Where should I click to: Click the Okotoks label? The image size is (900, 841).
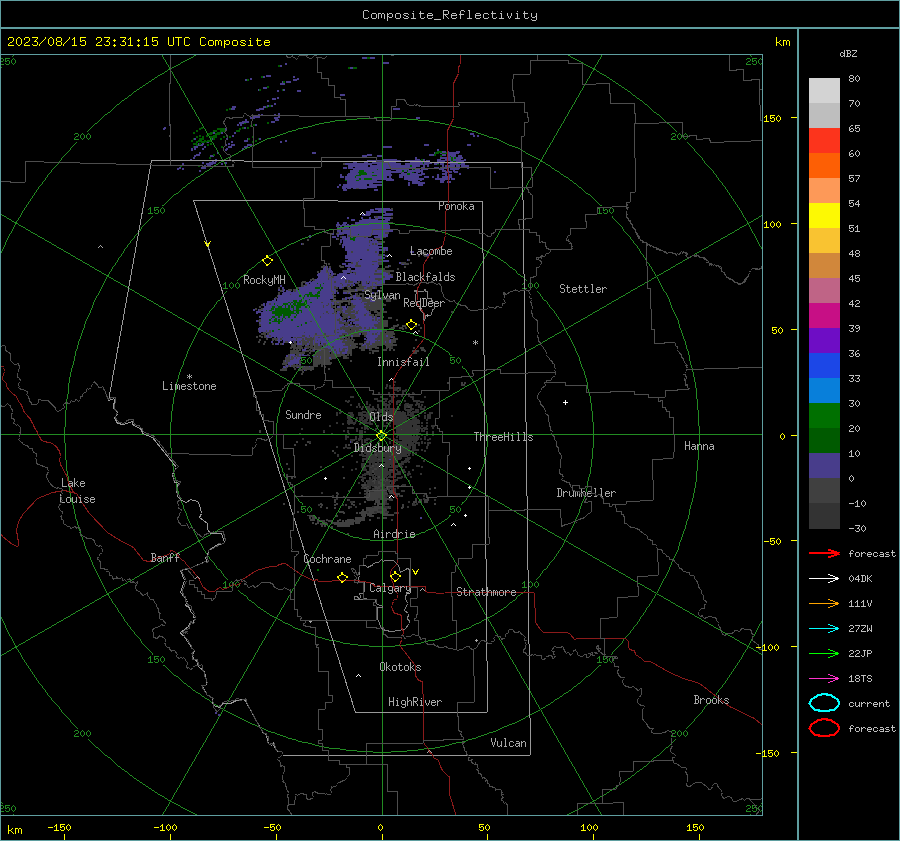coord(400,667)
